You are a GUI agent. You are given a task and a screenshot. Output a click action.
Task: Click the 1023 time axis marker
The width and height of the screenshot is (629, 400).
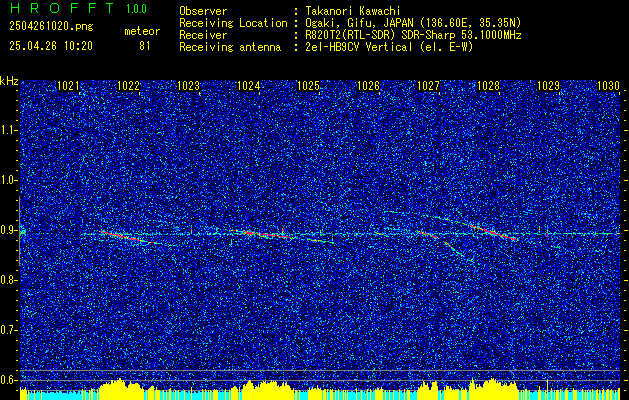pyautogui.click(x=188, y=85)
